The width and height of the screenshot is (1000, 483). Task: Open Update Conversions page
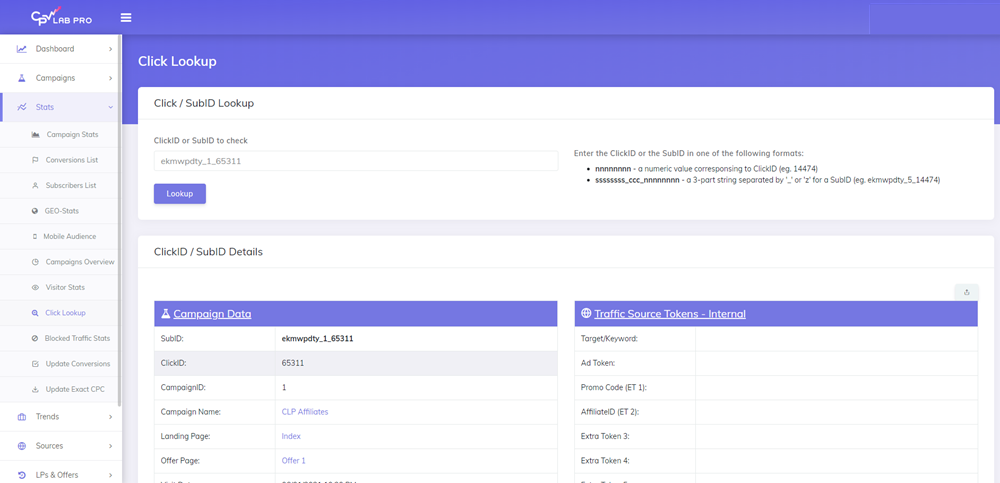[x=78, y=364]
